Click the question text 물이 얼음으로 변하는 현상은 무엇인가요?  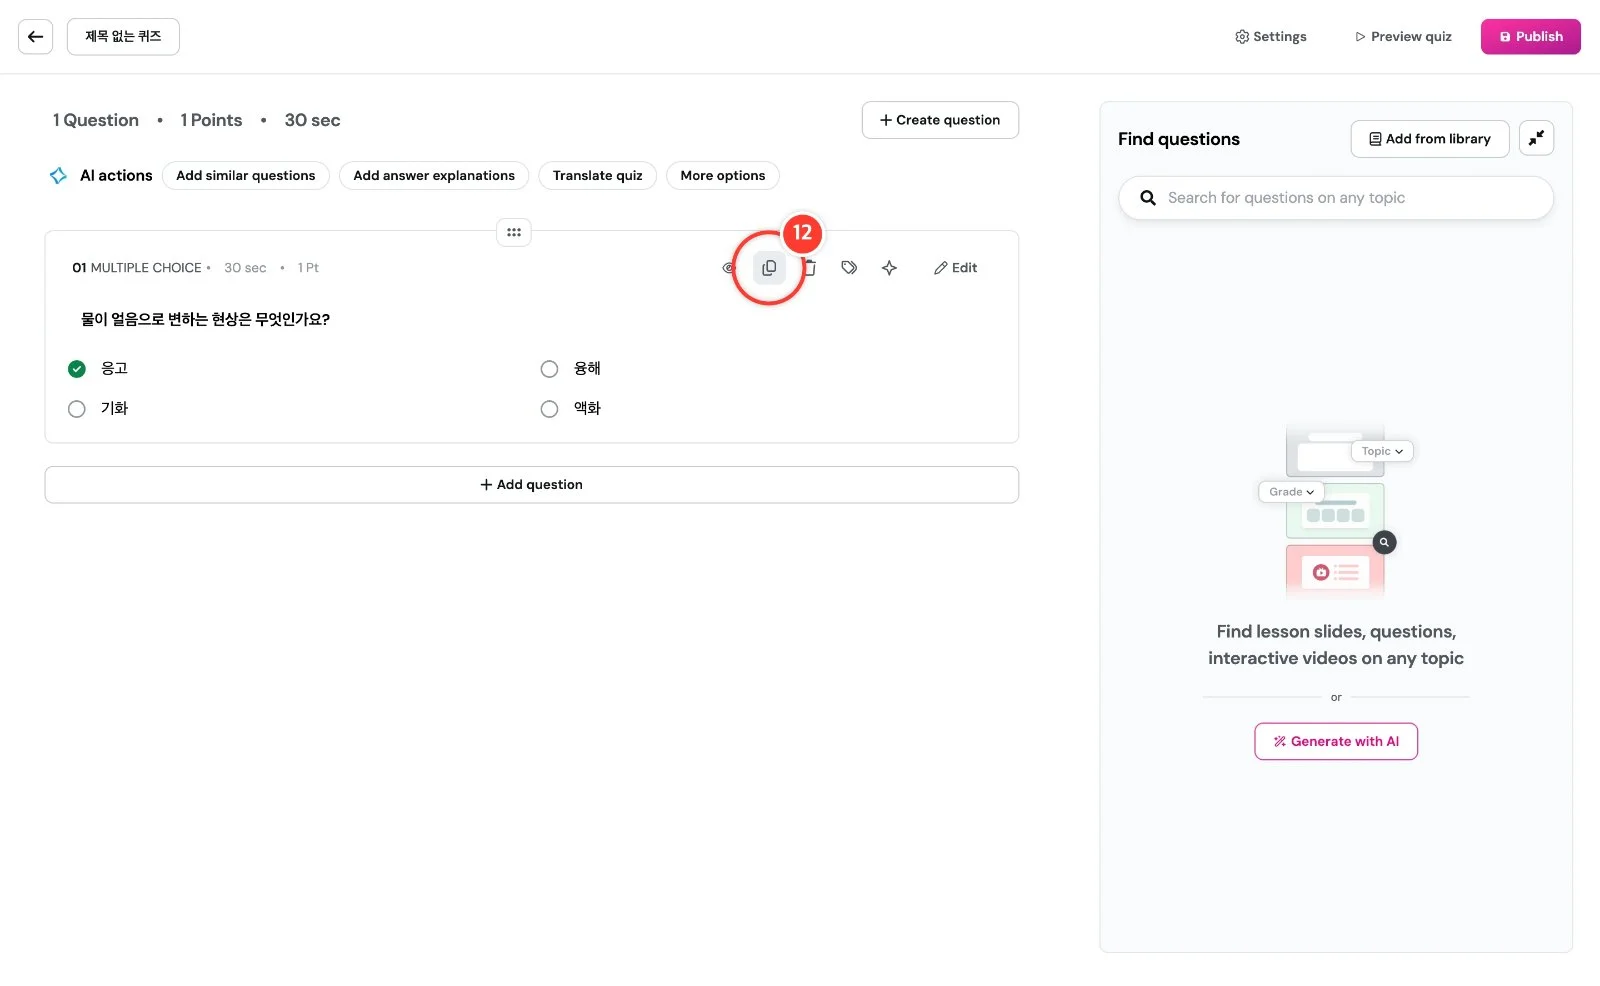[x=205, y=319]
